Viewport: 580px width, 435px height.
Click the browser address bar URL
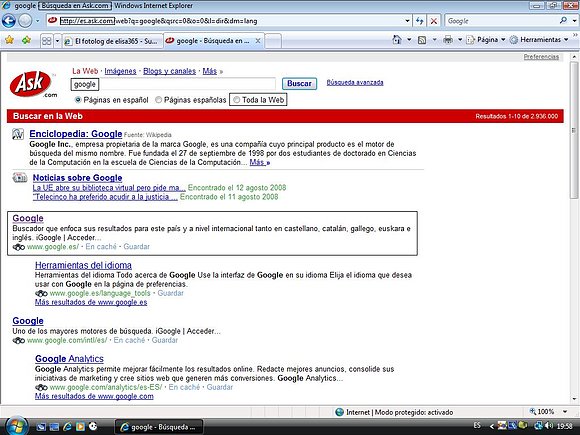pyautogui.click(x=158, y=21)
